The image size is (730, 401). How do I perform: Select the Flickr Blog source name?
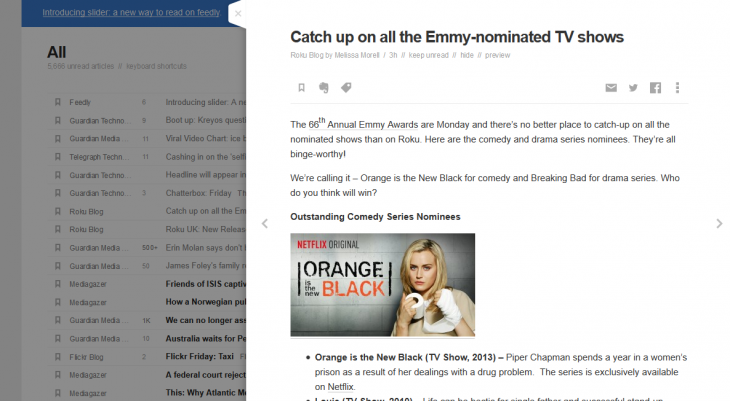(x=87, y=357)
